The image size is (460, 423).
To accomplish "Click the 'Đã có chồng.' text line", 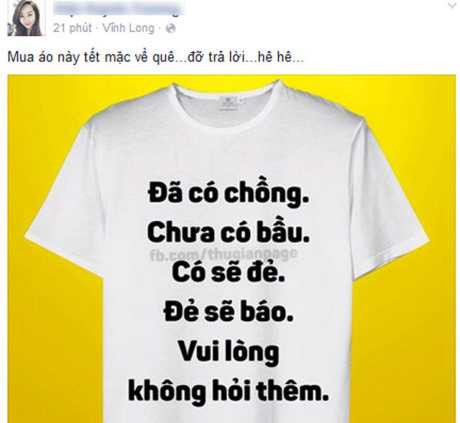I will [228, 194].
